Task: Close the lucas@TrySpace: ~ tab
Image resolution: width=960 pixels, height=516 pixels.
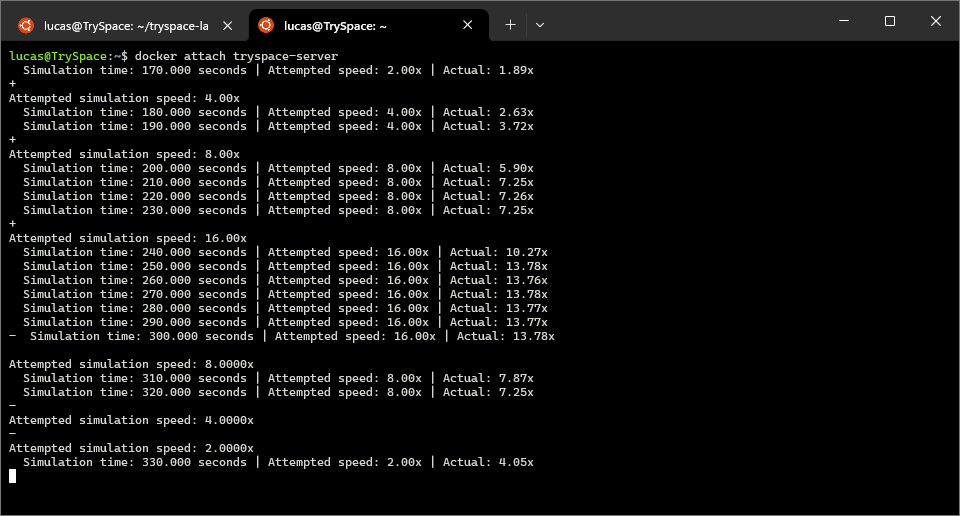Action: tap(467, 25)
